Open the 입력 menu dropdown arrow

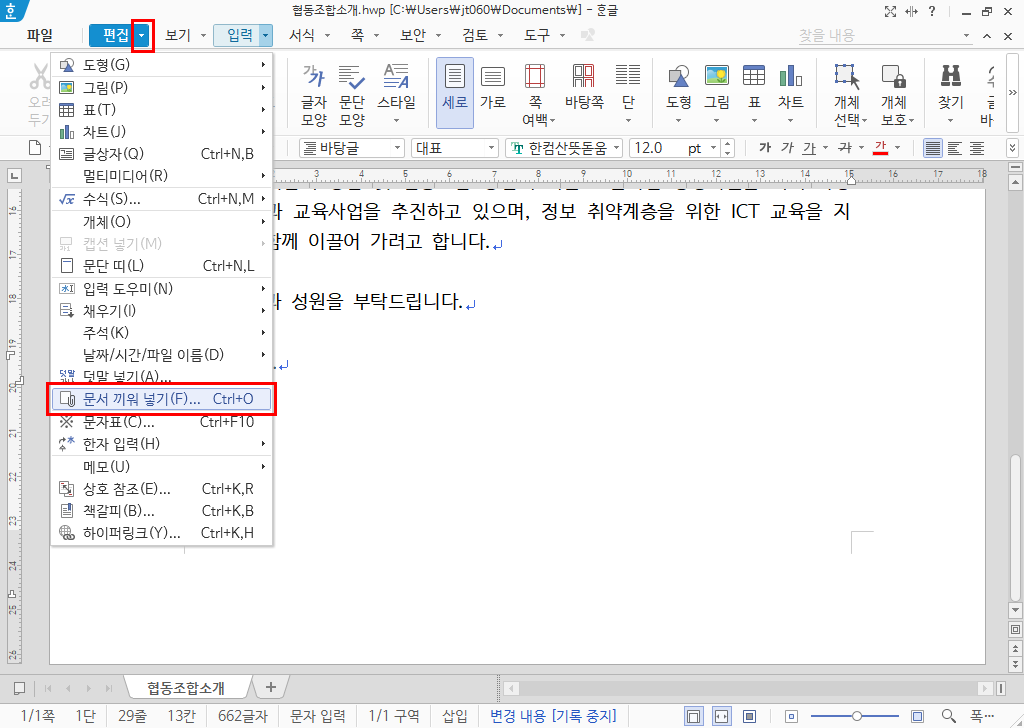tap(265, 36)
